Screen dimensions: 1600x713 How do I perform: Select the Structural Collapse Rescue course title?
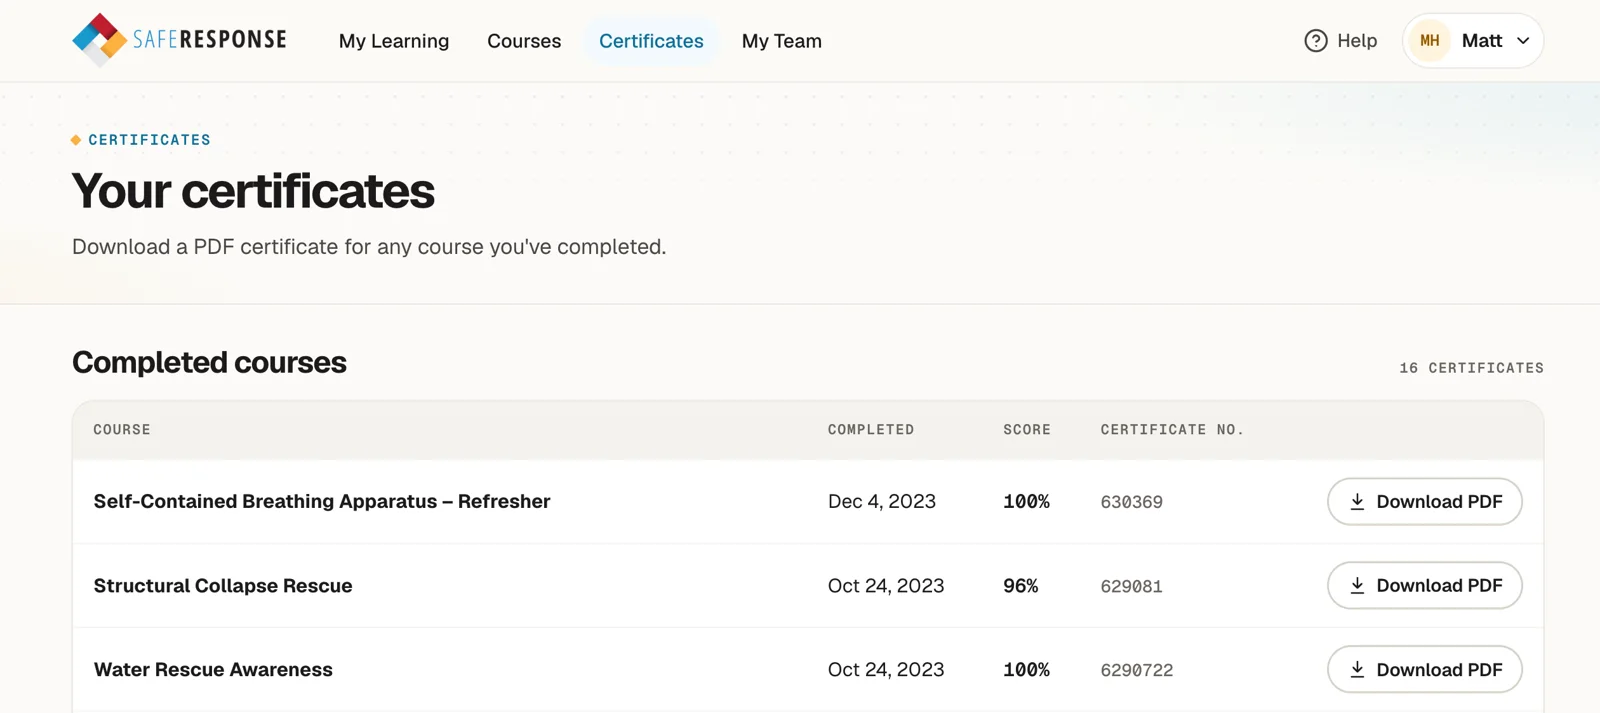[x=223, y=585]
